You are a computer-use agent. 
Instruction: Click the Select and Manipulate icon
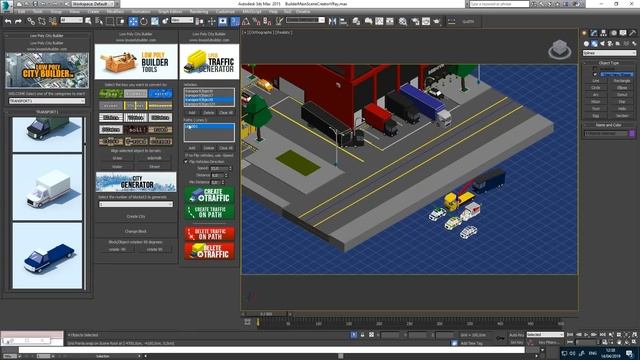(x=211, y=21)
